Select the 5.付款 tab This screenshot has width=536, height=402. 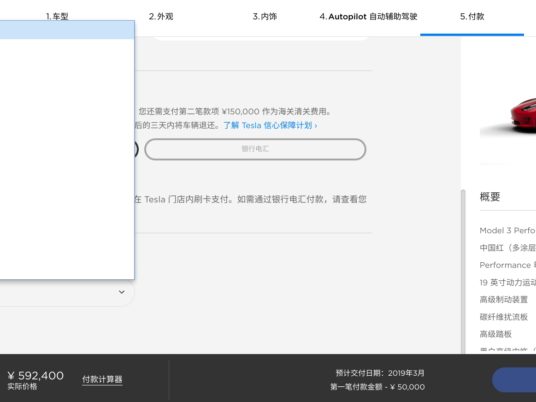[472, 16]
